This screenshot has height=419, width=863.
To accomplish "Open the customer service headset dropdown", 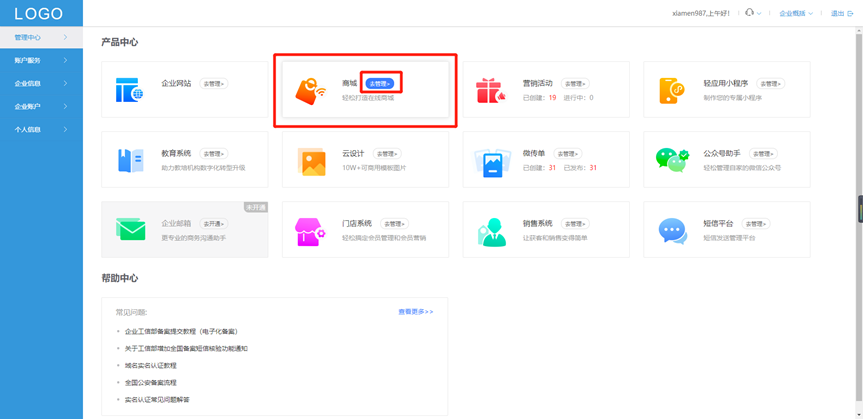I will pyautogui.click(x=753, y=13).
